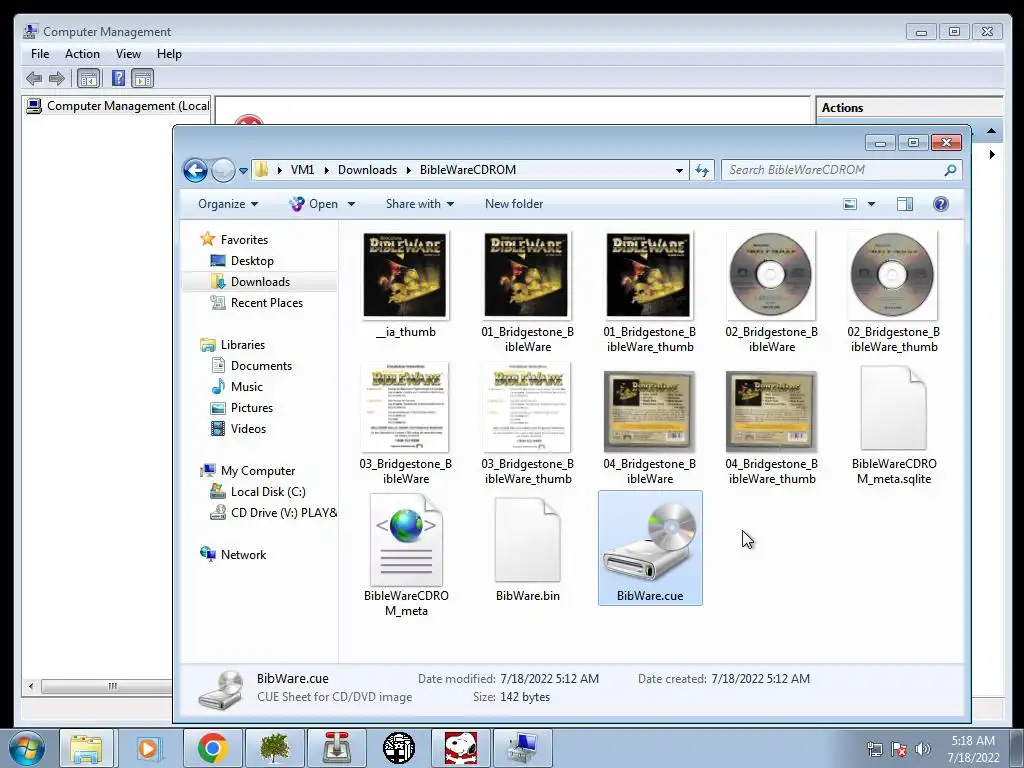Viewport: 1024px width, 768px height.
Task: Open Google Chrome from taskbar
Action: 212,748
